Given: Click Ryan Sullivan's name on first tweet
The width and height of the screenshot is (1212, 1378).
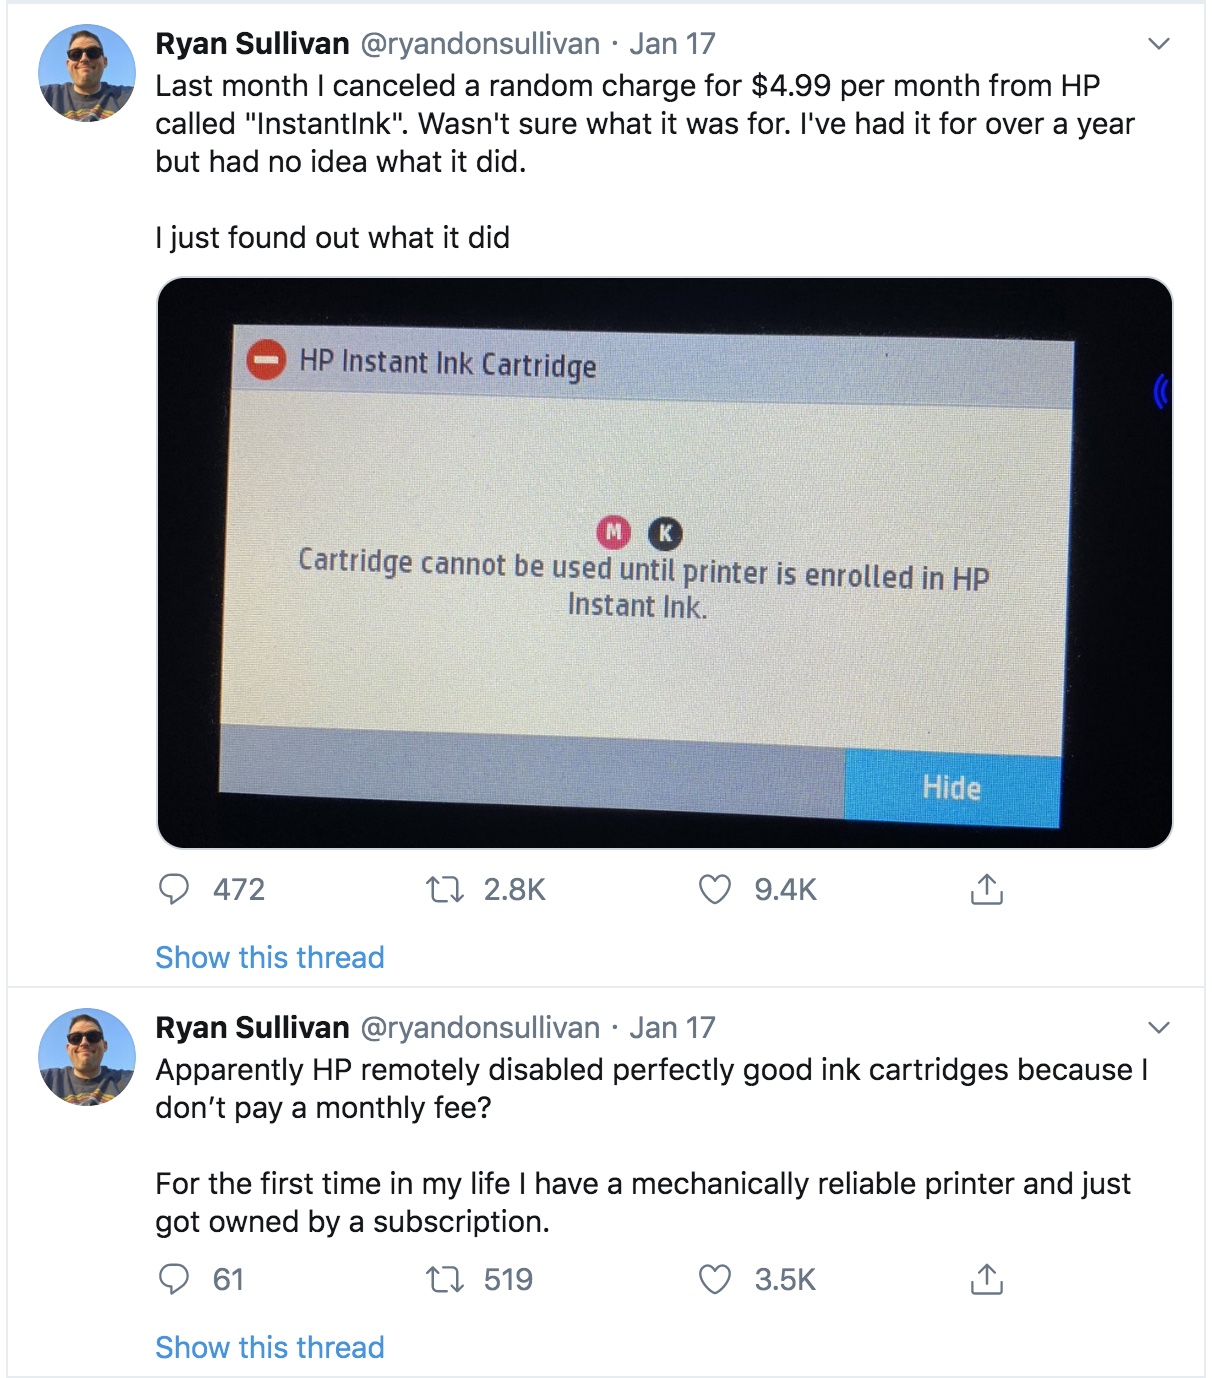Looking at the screenshot, I should (x=252, y=44).
